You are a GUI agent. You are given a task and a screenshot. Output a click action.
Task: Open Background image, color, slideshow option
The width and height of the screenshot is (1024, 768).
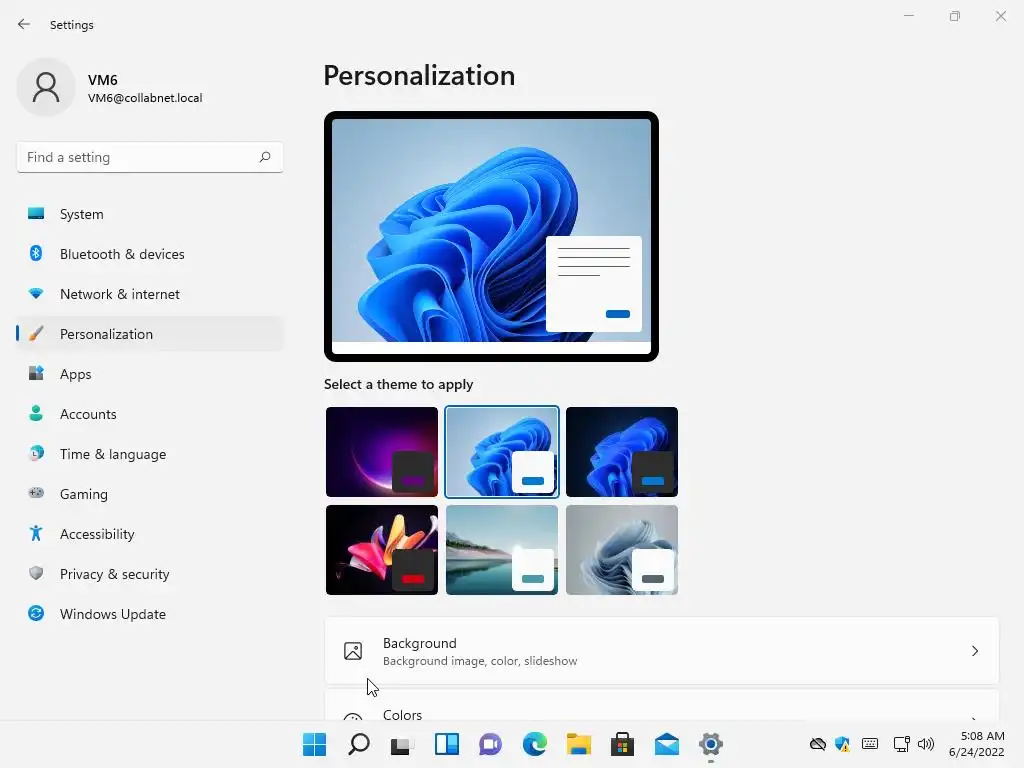(662, 651)
